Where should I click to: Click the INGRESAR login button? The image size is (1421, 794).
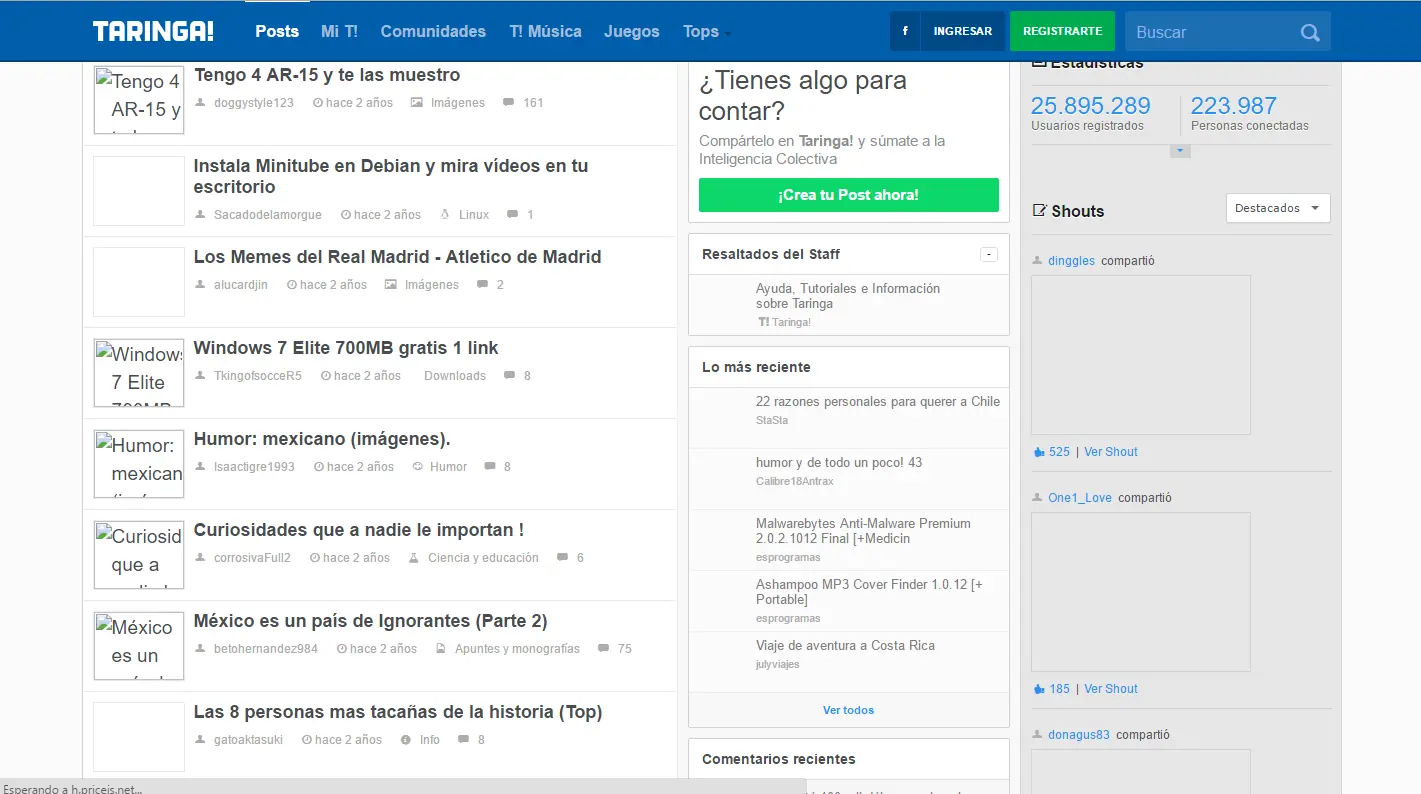click(963, 31)
